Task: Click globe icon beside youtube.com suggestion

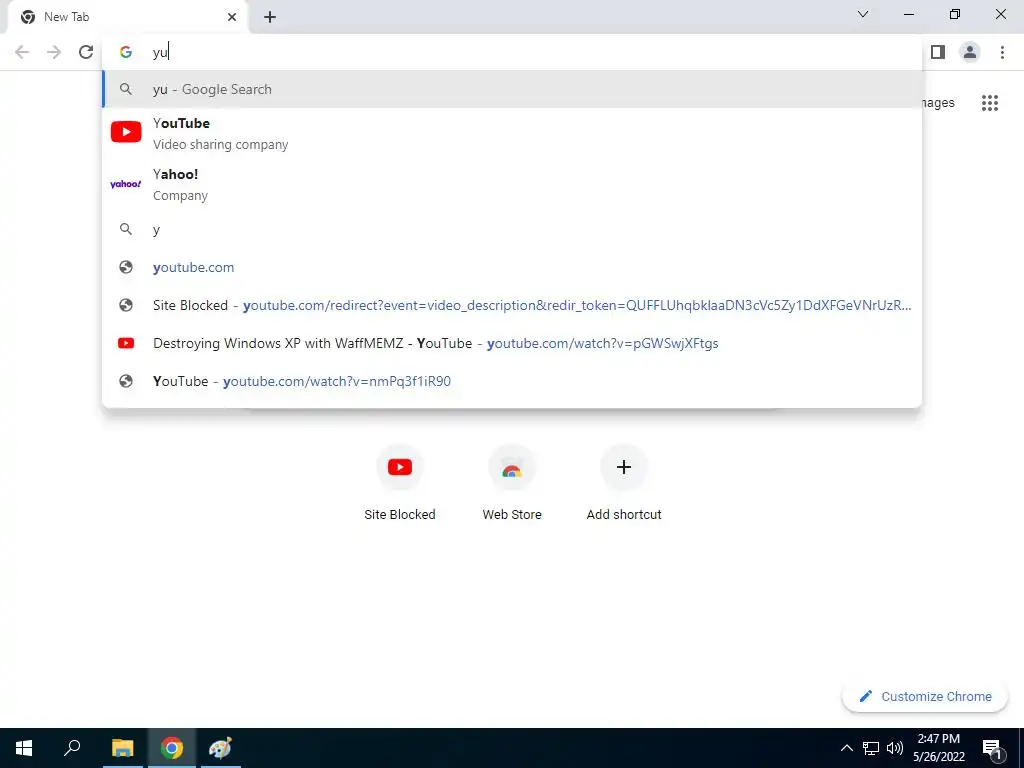Action: pos(126,267)
